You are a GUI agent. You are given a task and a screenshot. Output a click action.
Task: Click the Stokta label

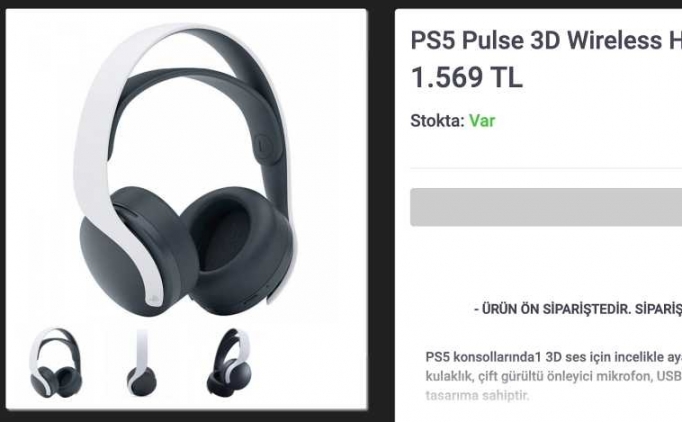[x=438, y=121]
